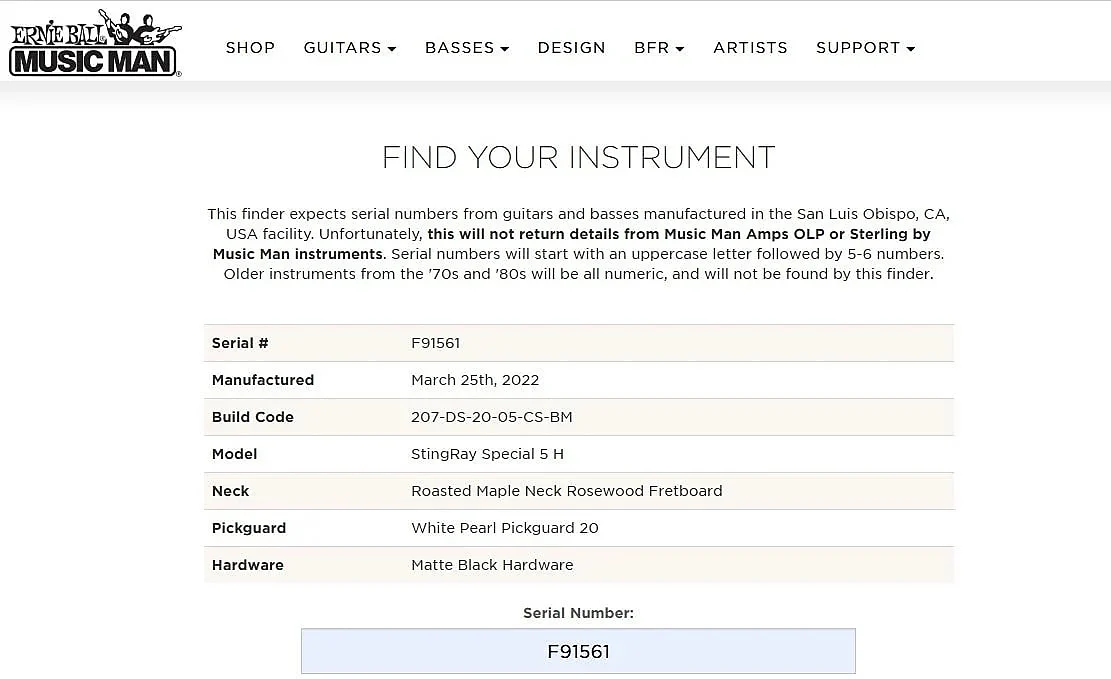Open the DESIGN page
The height and width of the screenshot is (679, 1111).
pos(572,47)
